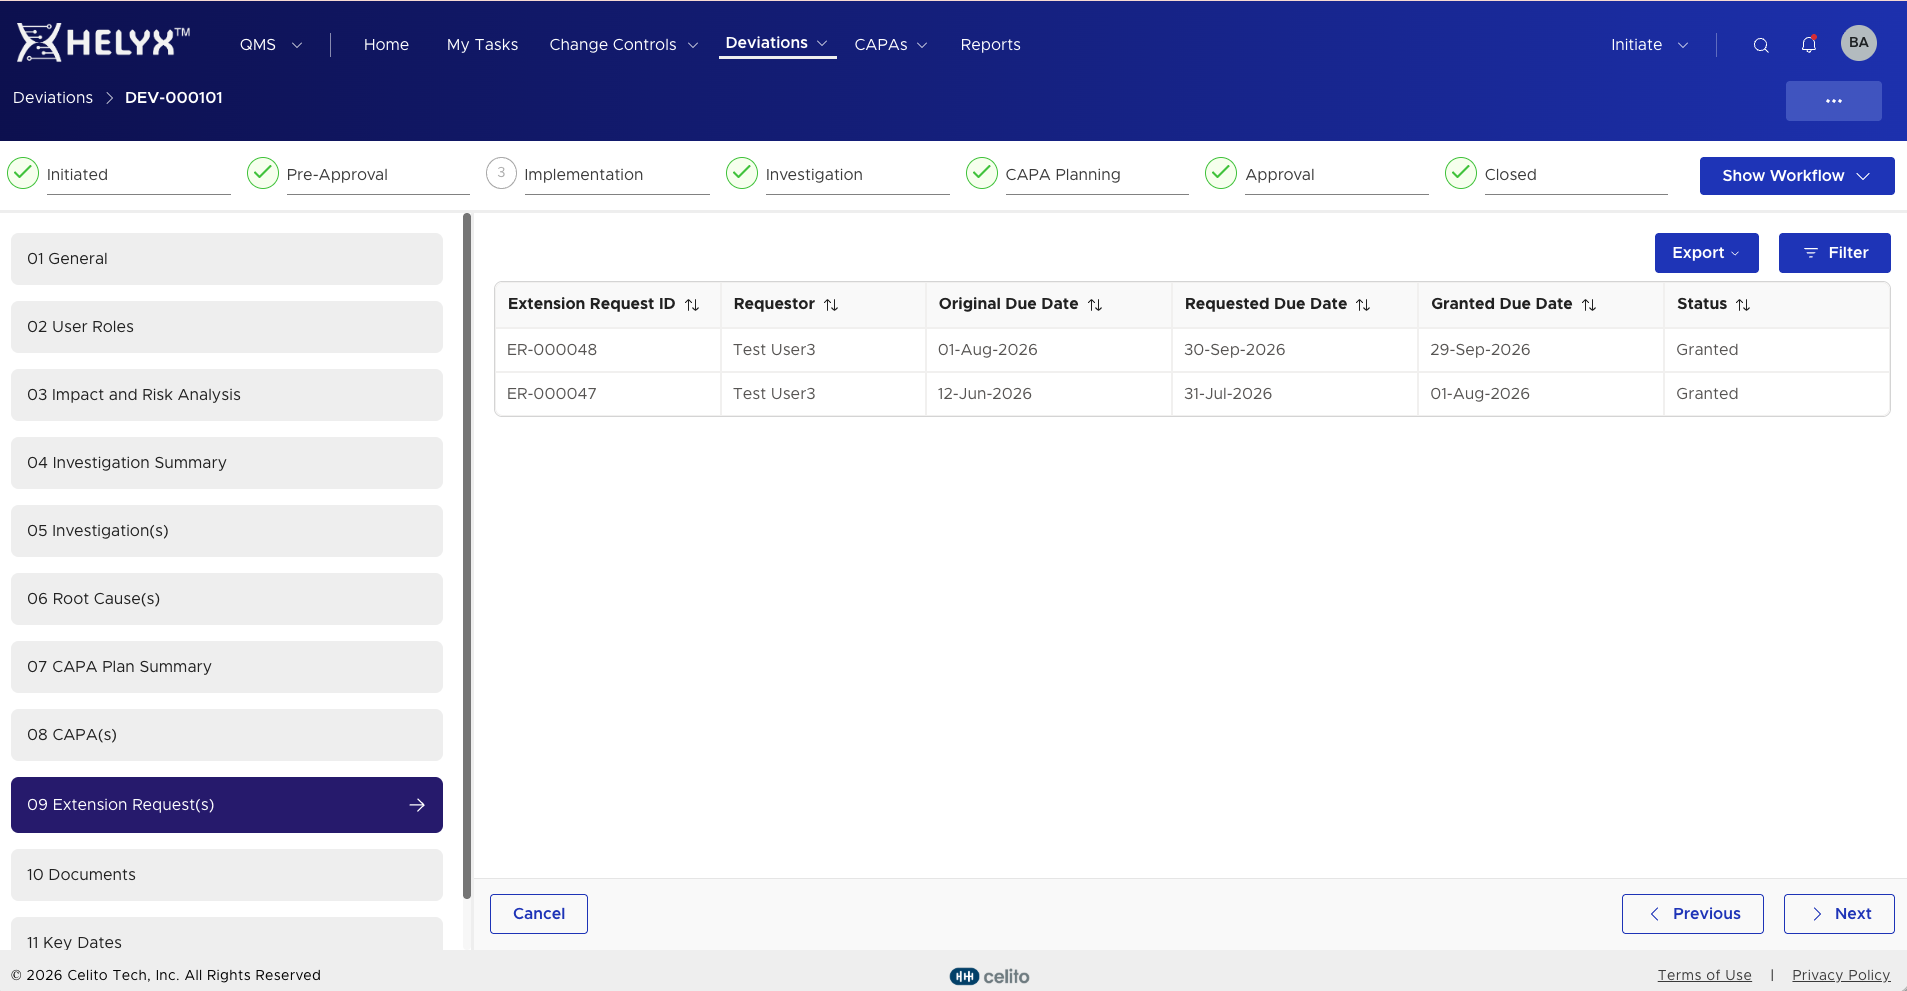Open 04 Investigation Summary section
The image size is (1907, 991).
227,463
